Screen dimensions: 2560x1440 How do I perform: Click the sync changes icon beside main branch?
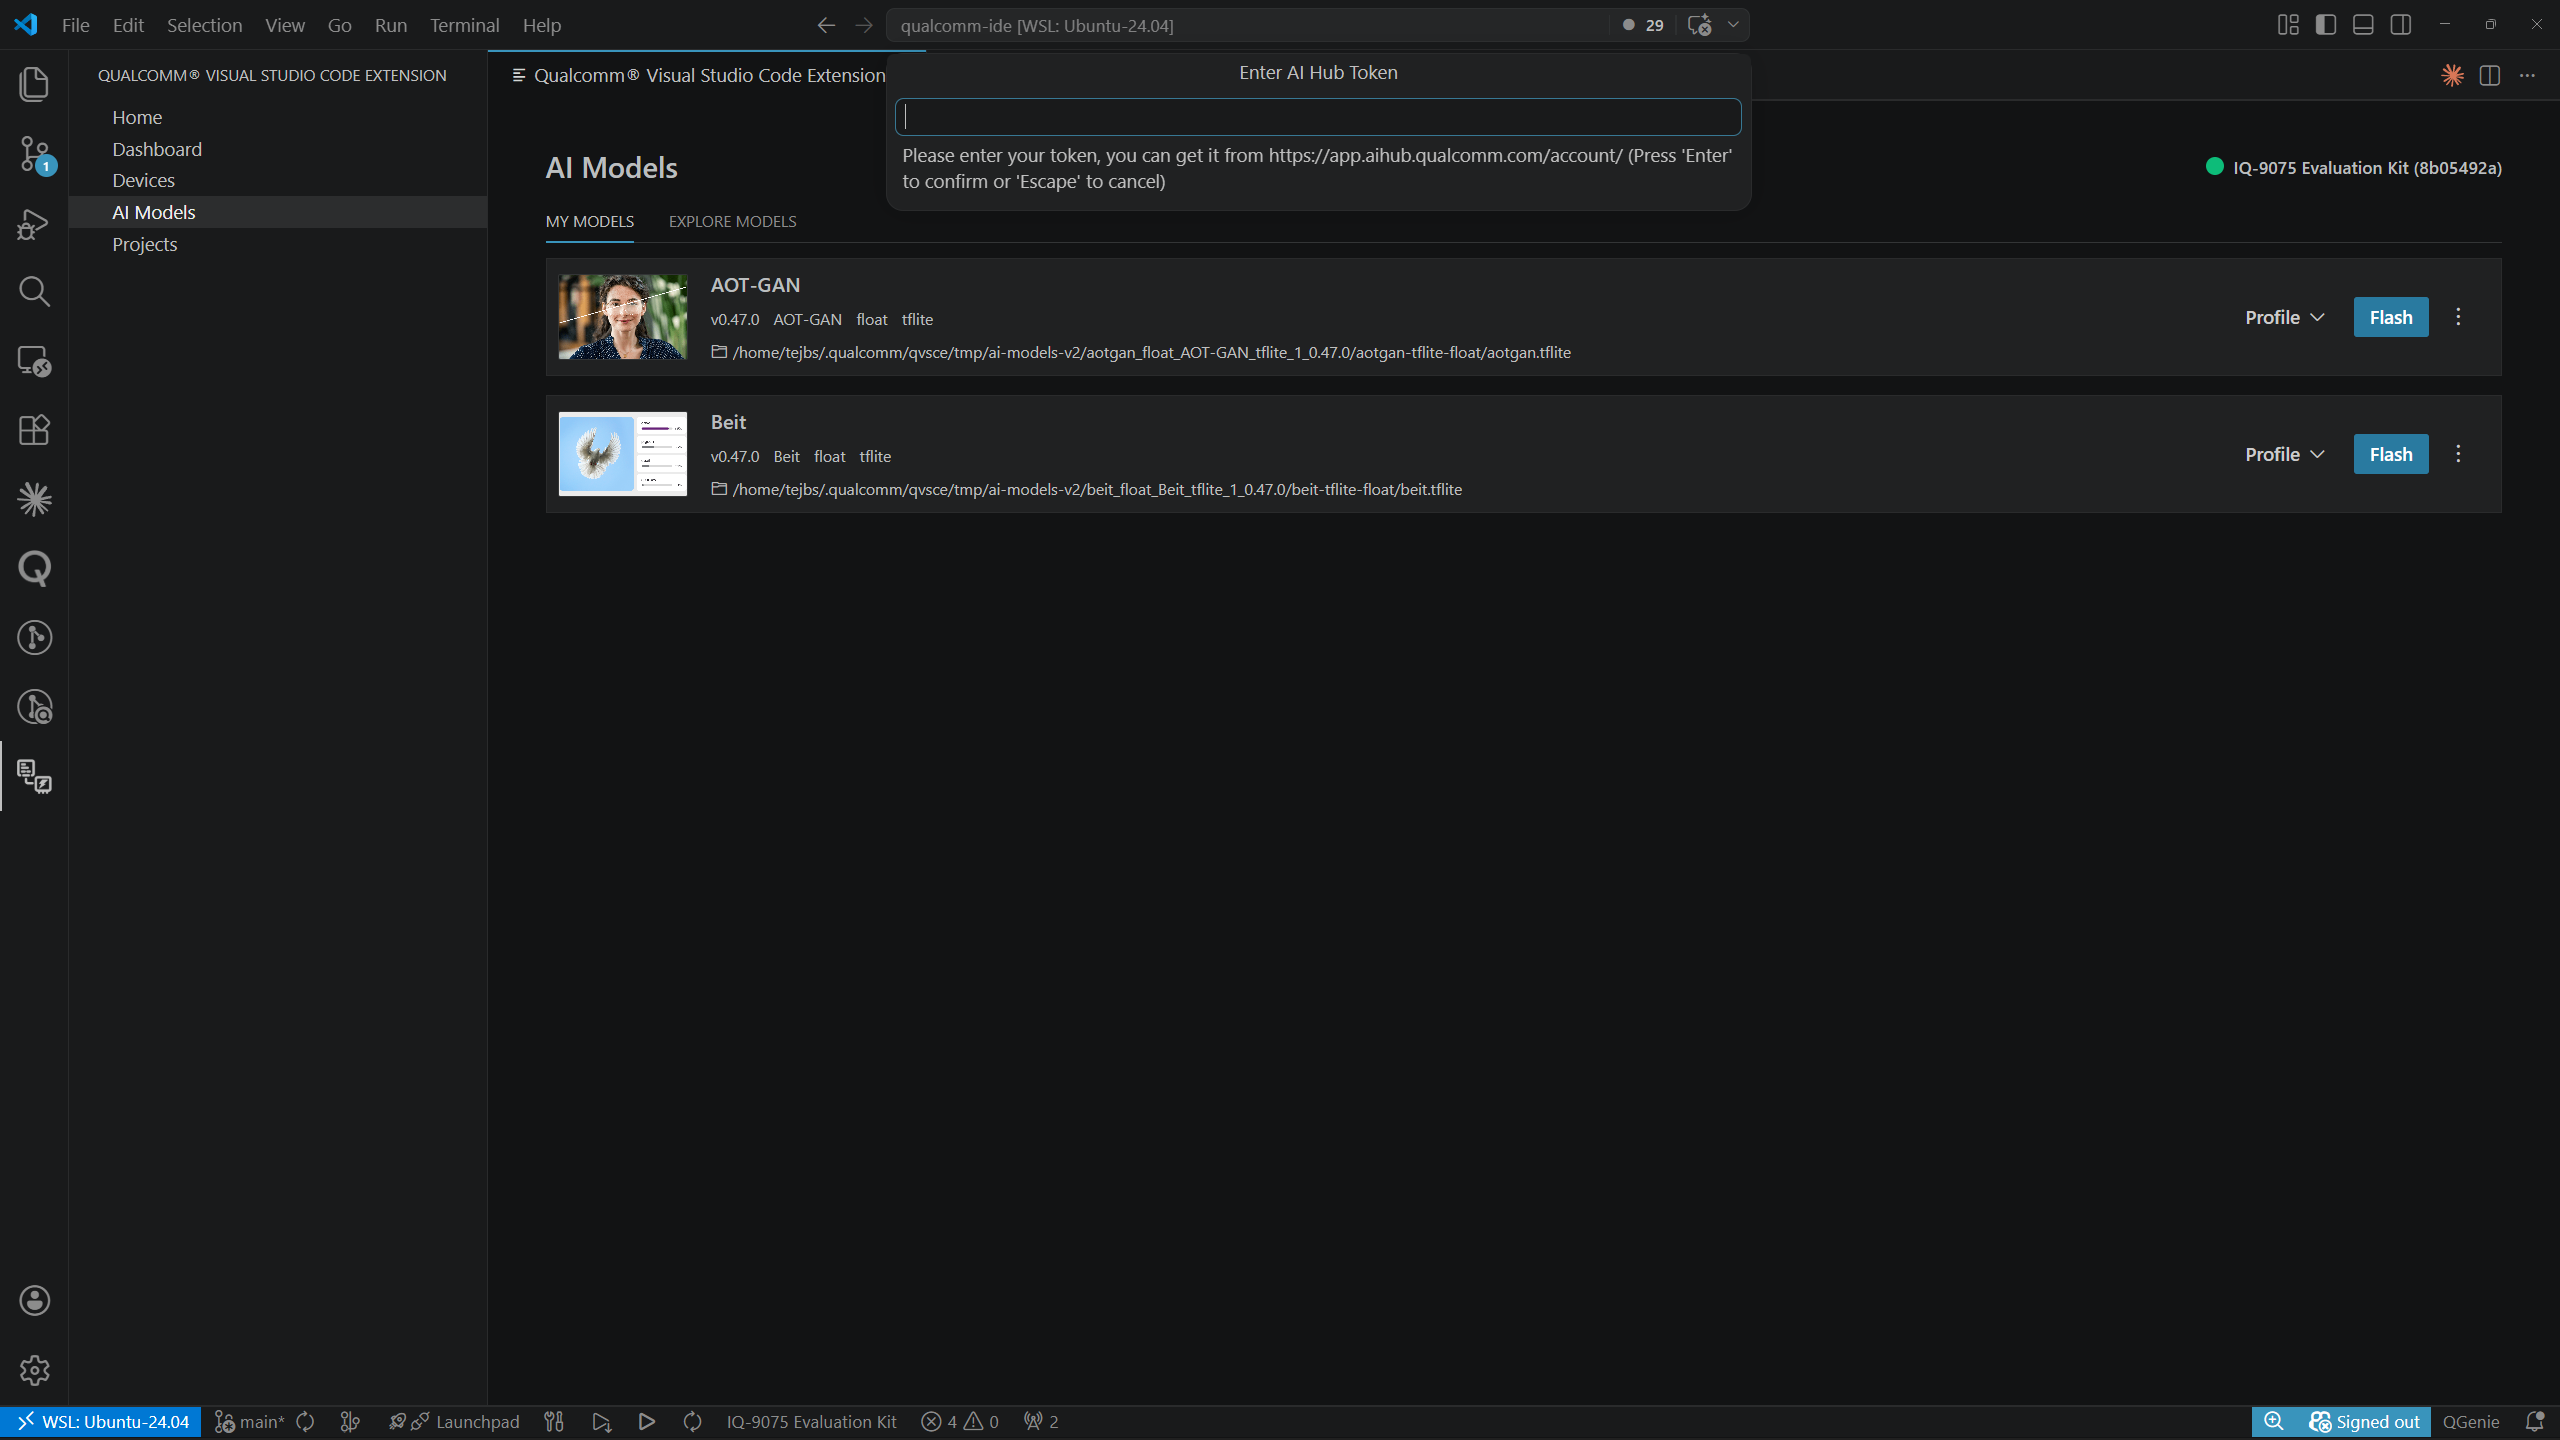coord(306,1421)
